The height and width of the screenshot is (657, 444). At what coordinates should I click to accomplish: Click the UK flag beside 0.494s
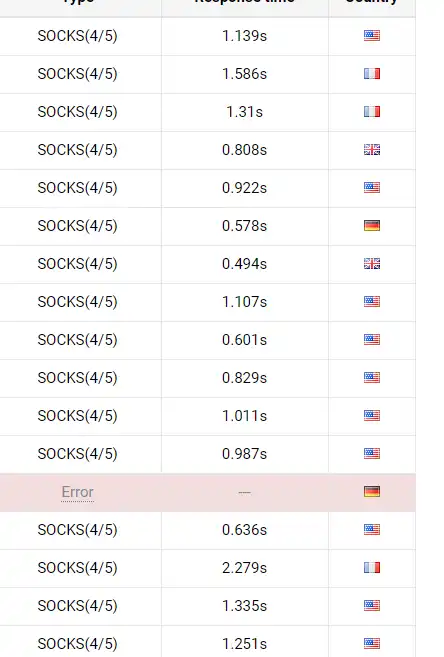[x=372, y=264]
